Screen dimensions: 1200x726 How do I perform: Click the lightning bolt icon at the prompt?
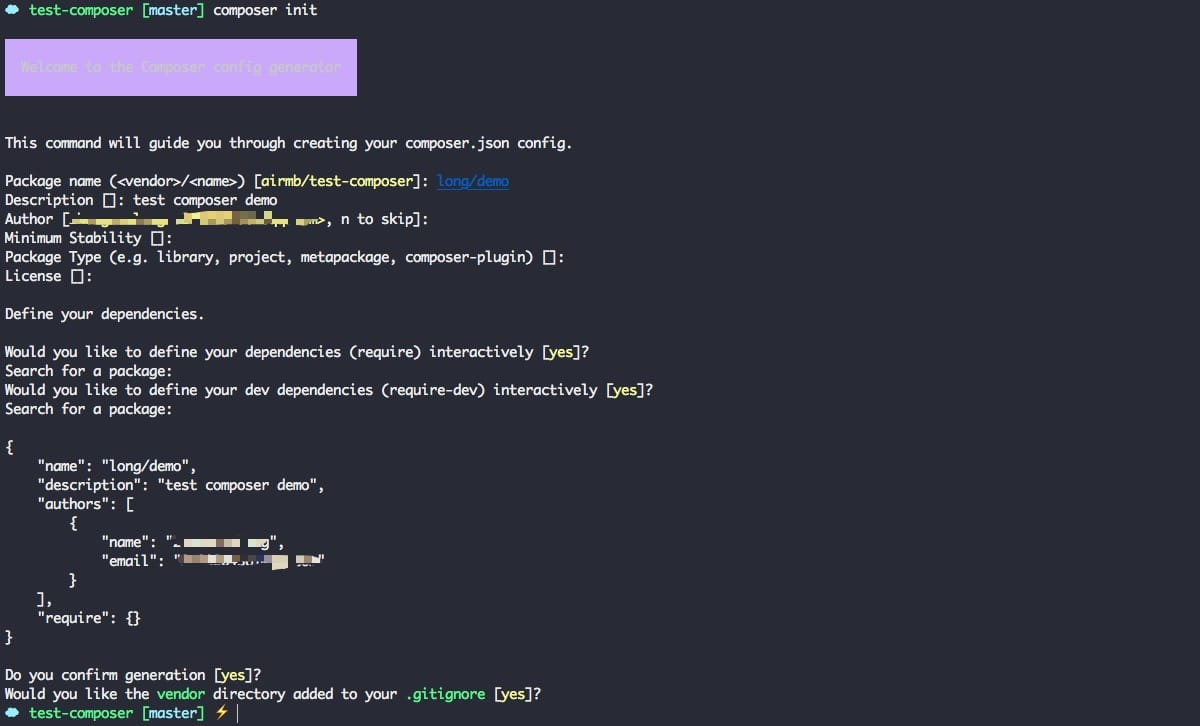pyautogui.click(x=221, y=713)
